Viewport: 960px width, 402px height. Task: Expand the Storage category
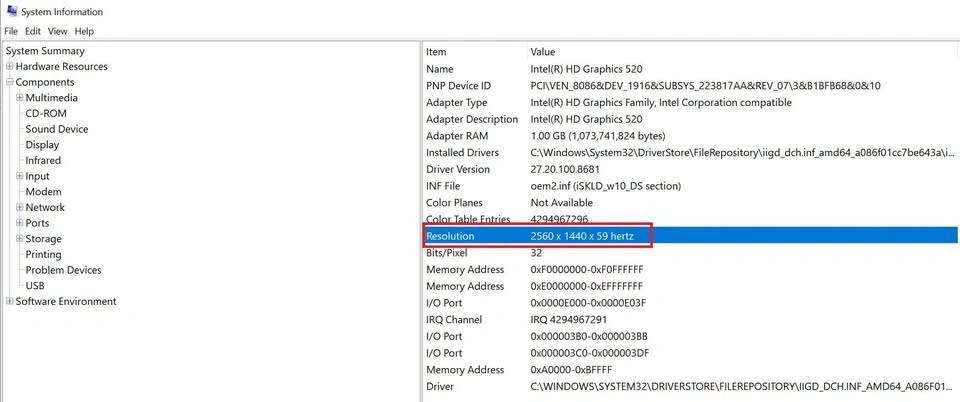point(19,239)
